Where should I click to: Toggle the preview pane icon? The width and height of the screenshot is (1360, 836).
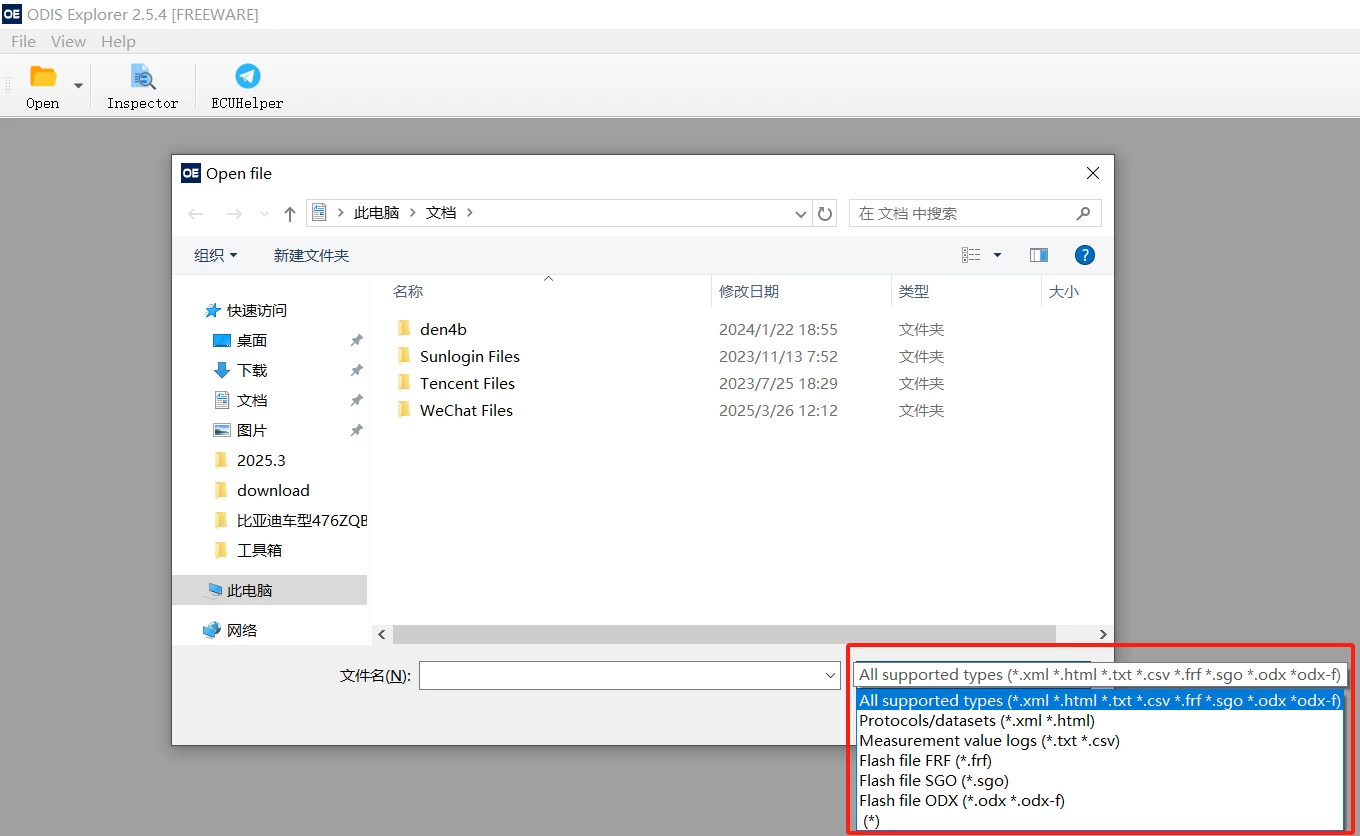tap(1038, 255)
